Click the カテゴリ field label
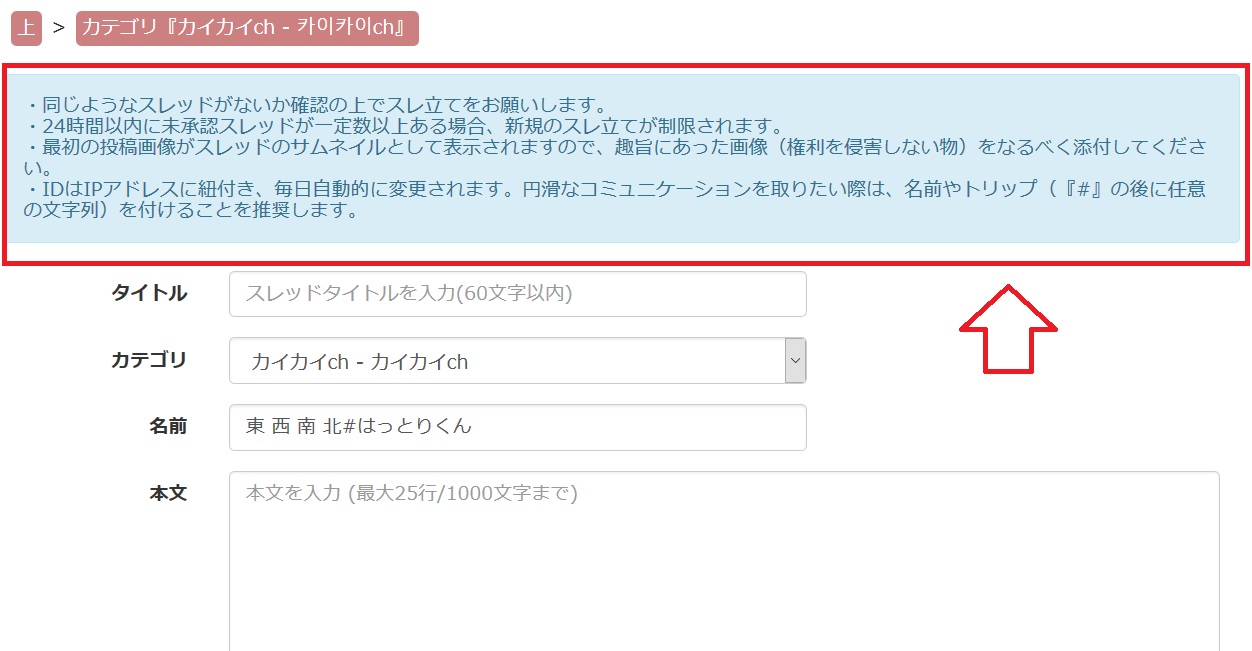Screen dimensions: 1252x651 (x=148, y=360)
